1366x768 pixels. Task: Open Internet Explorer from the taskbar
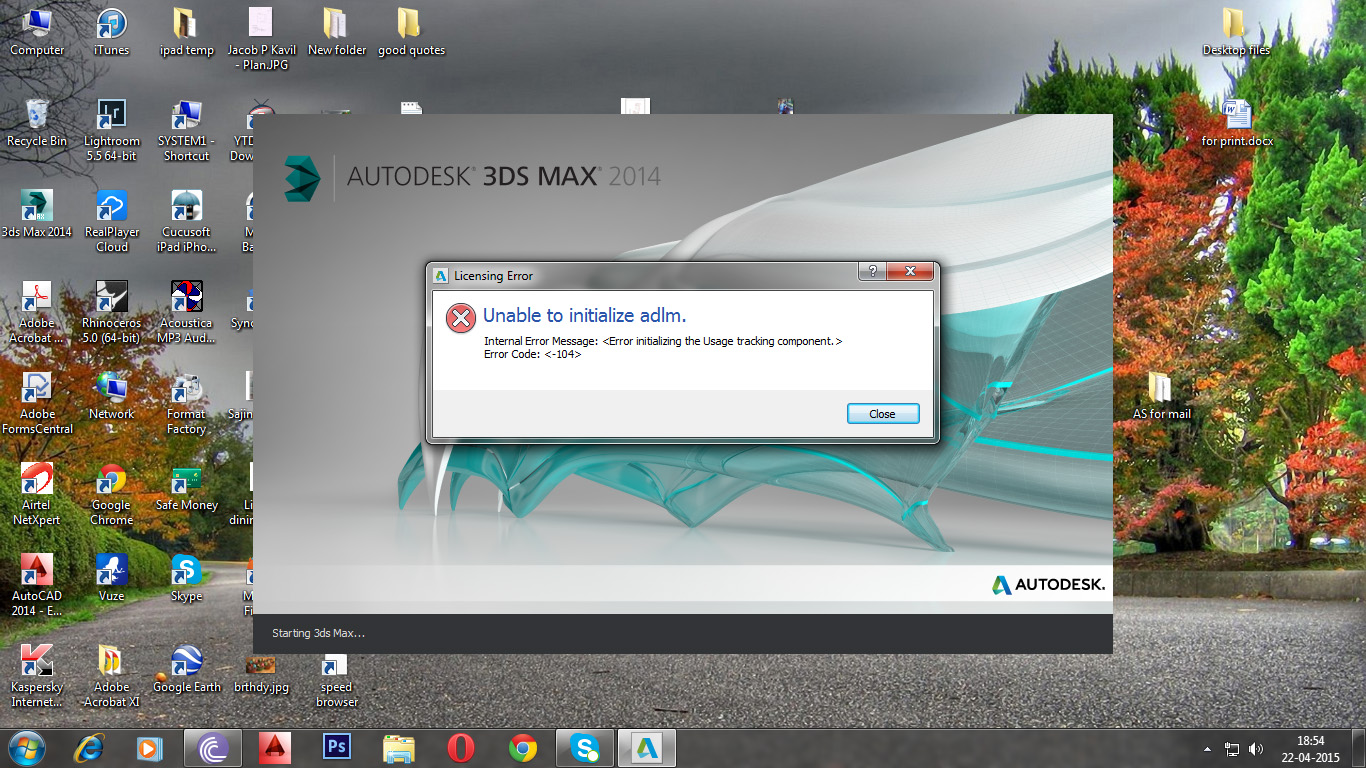pos(91,748)
